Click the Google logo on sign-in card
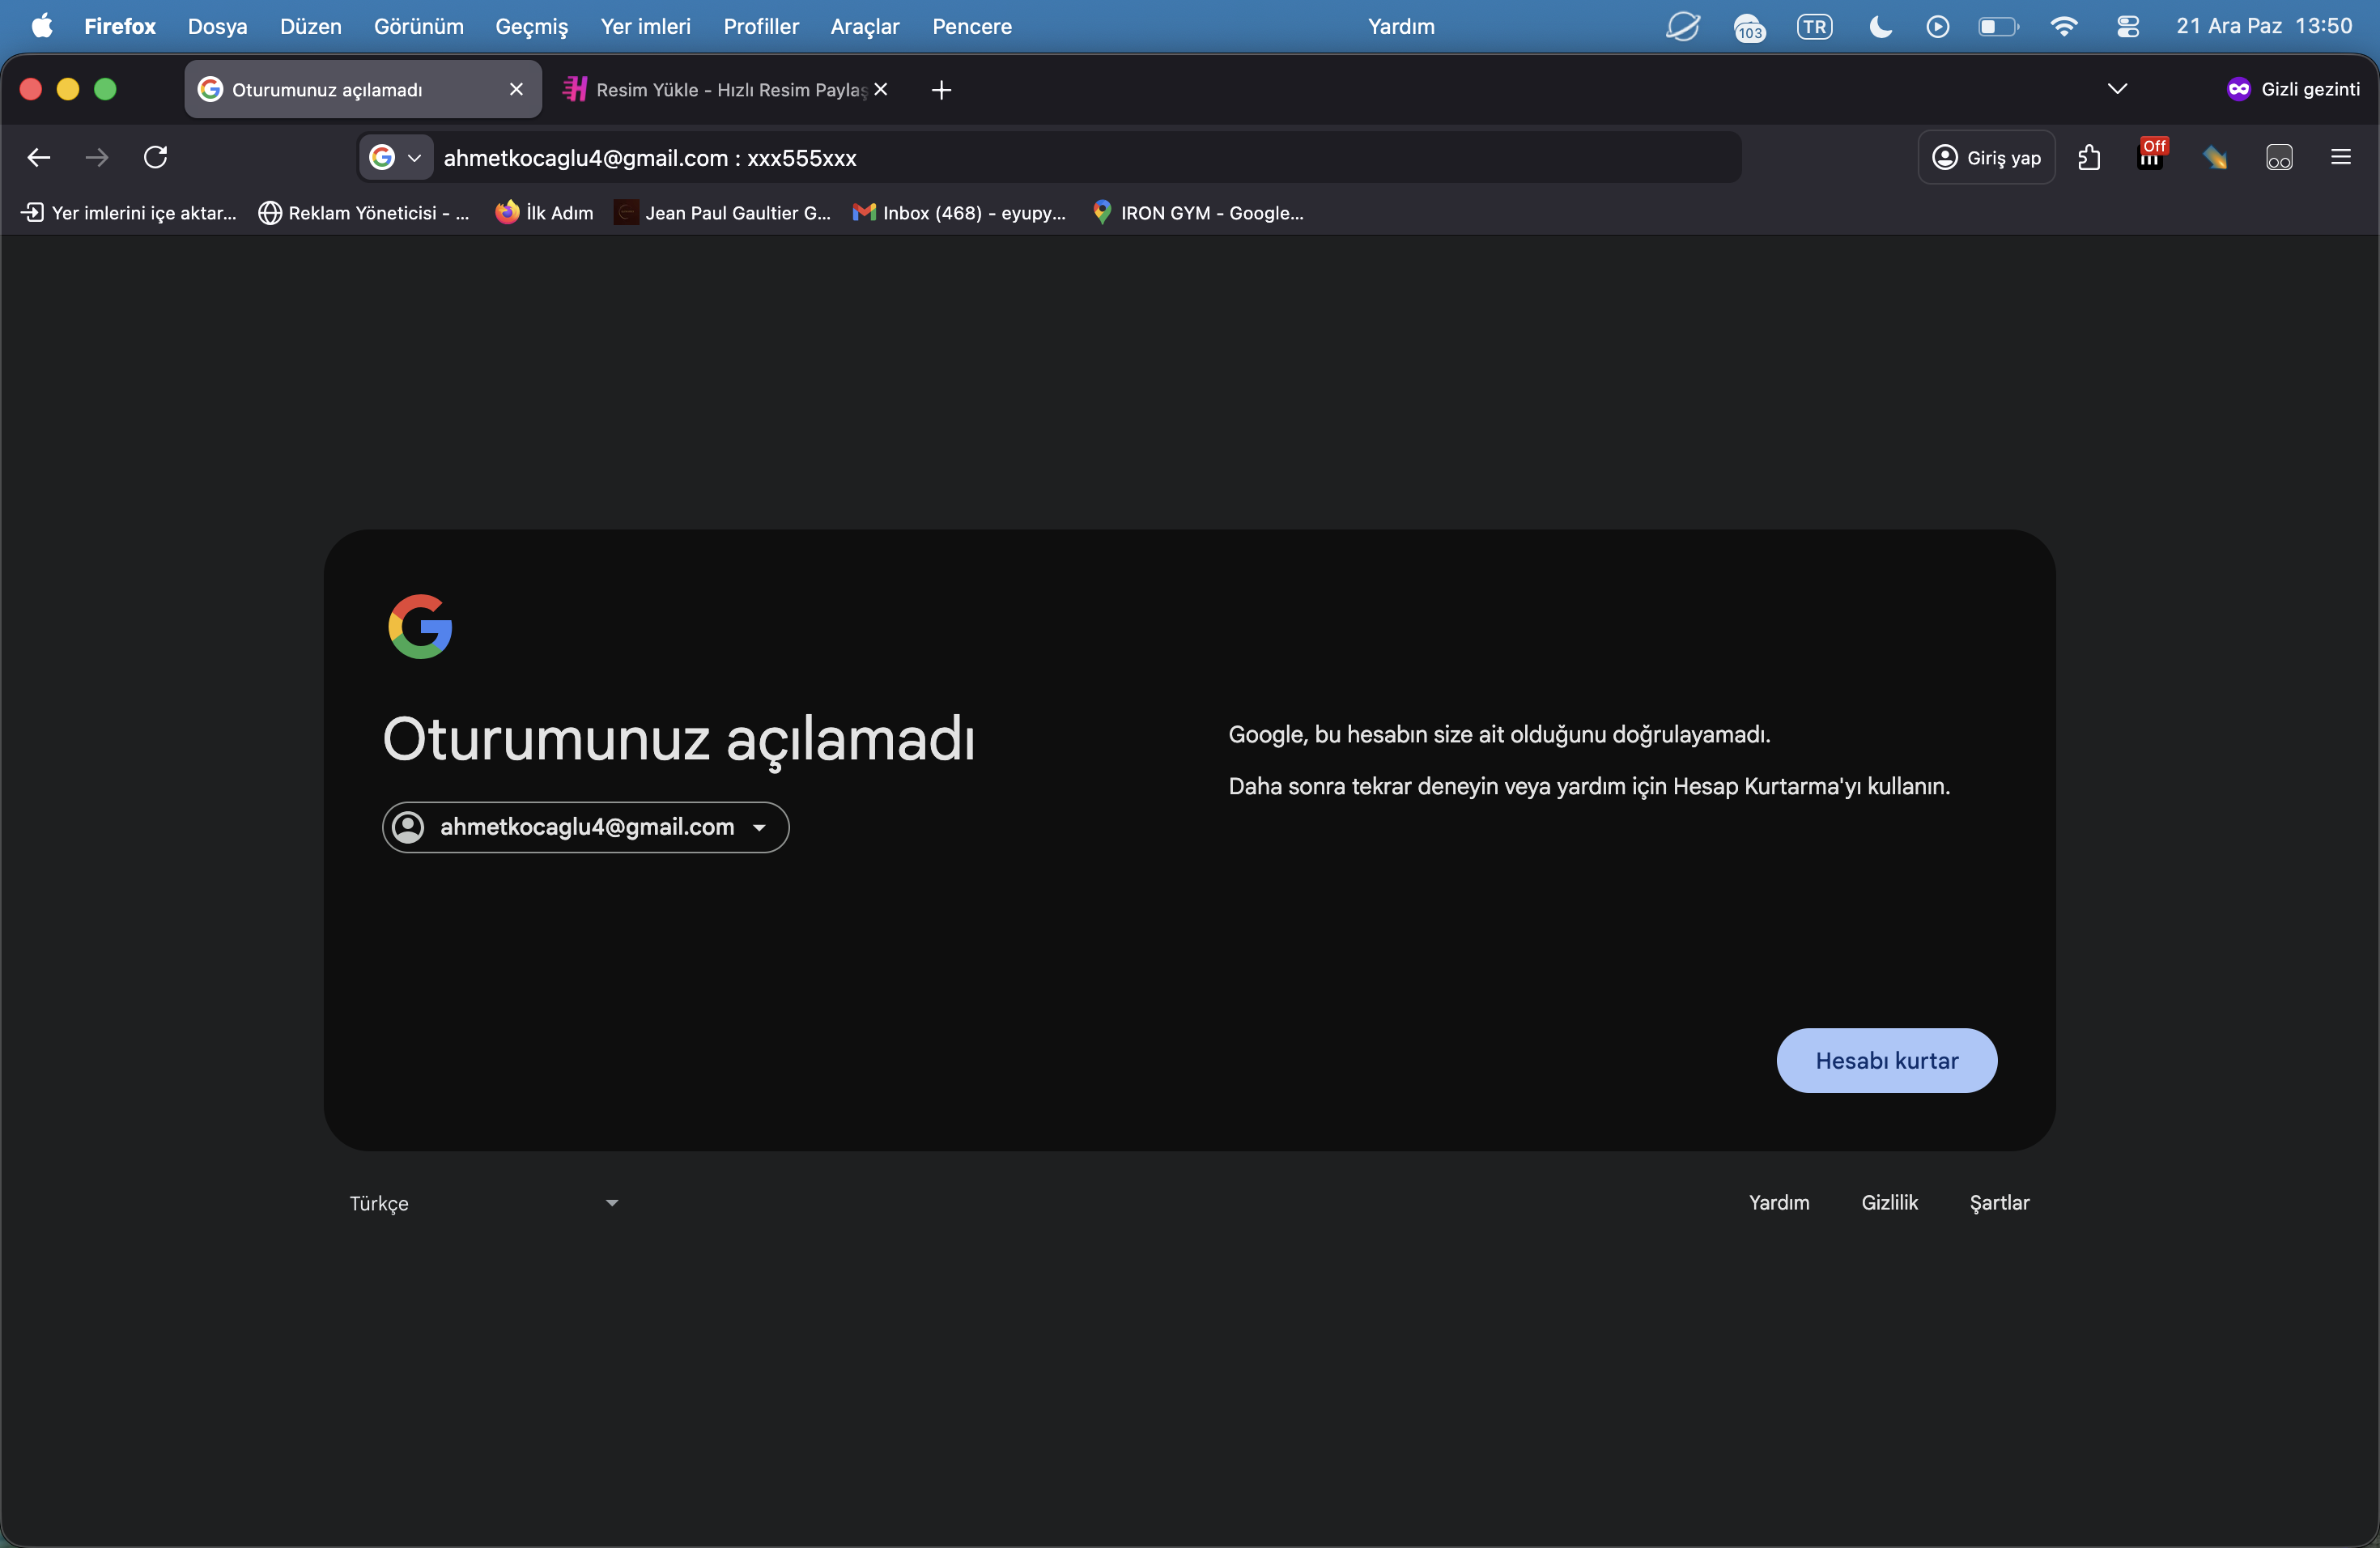The height and width of the screenshot is (1548, 2380). [x=420, y=626]
